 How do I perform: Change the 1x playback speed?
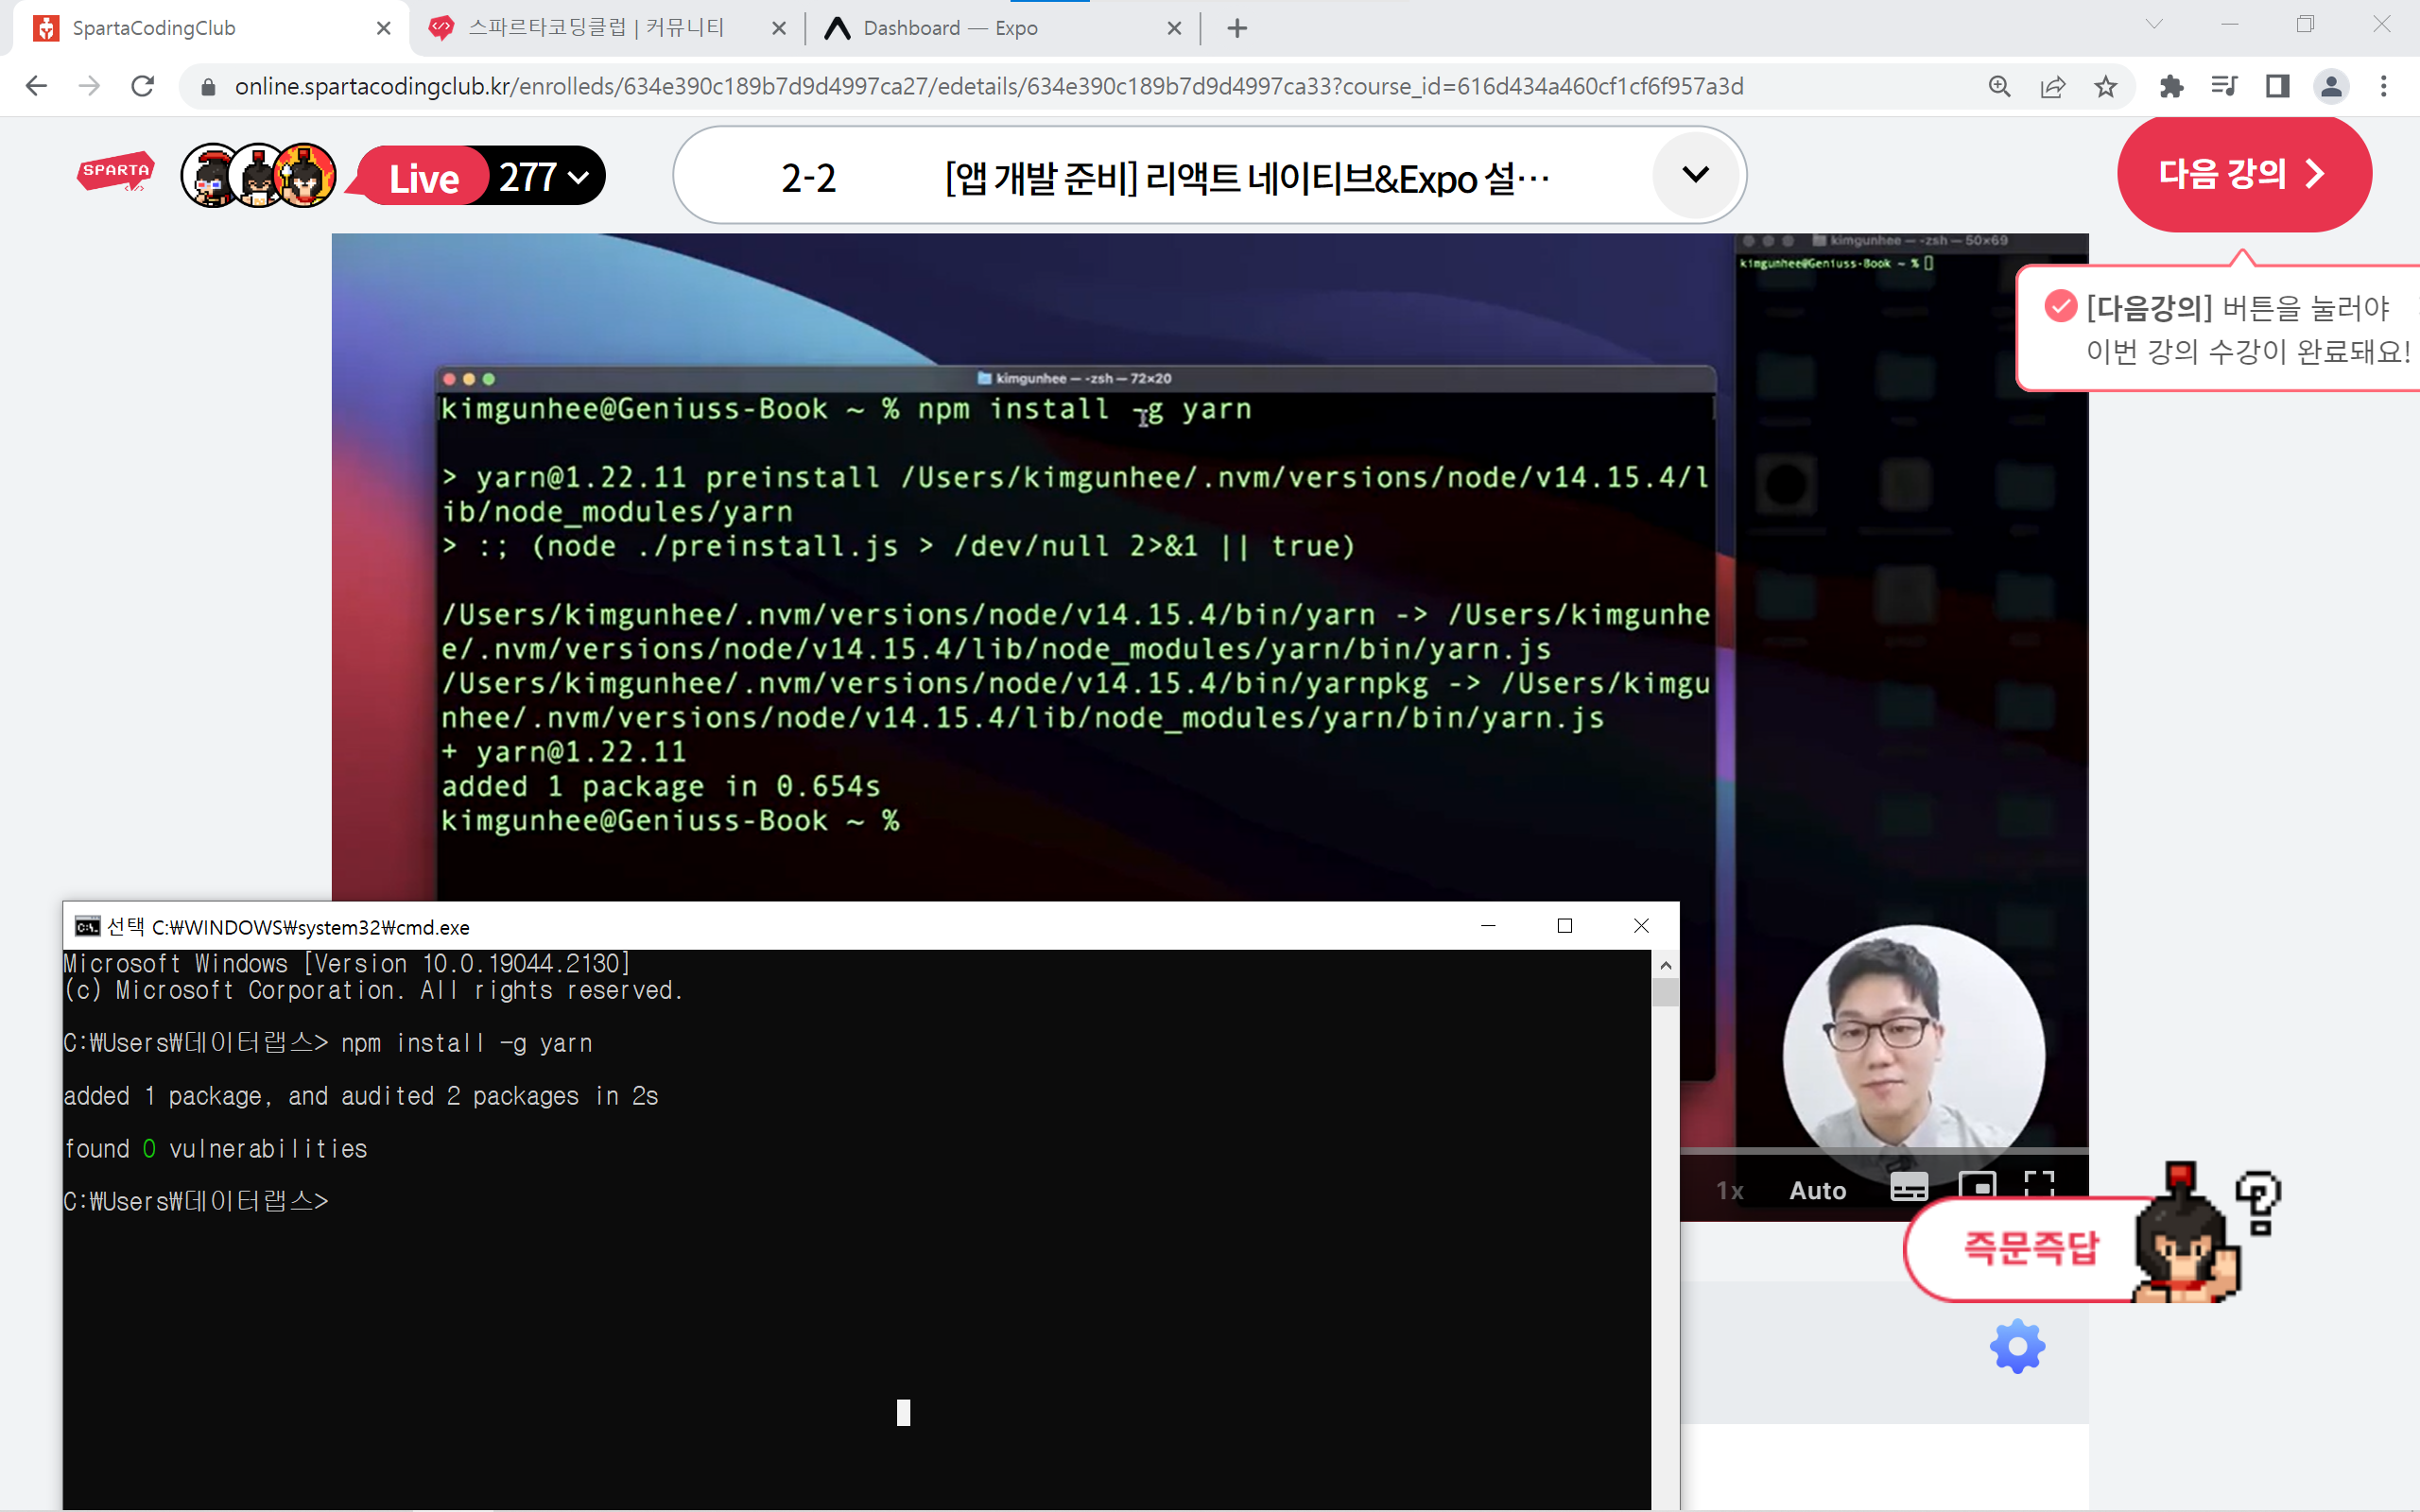point(1730,1190)
